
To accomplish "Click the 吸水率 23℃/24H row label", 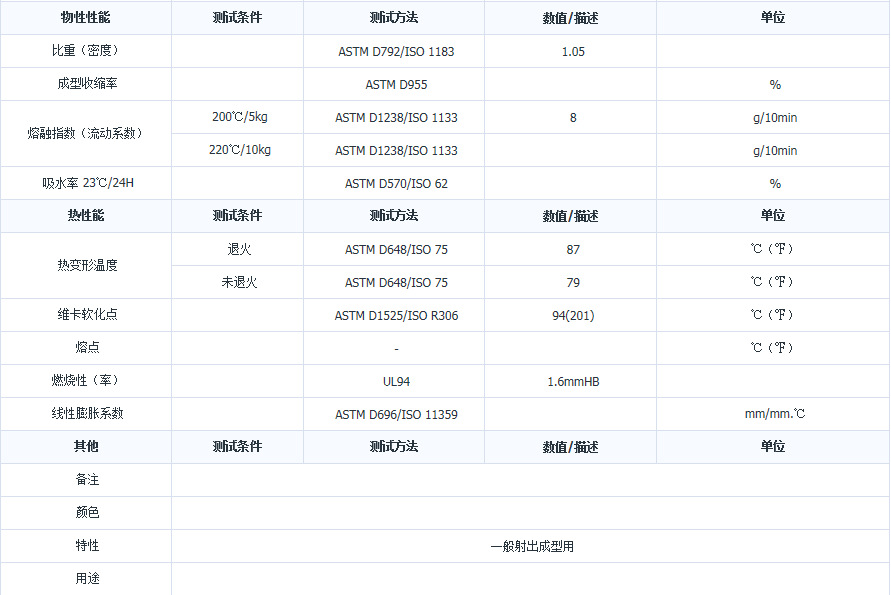I will point(86,183).
